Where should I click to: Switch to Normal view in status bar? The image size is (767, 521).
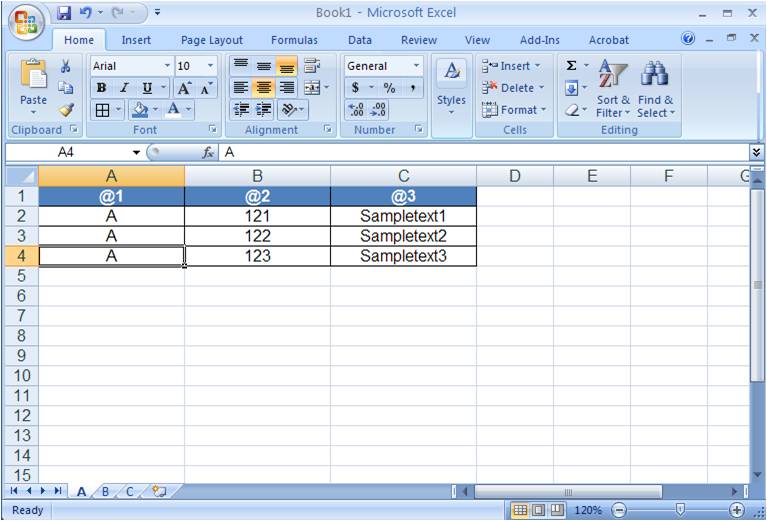point(519,510)
